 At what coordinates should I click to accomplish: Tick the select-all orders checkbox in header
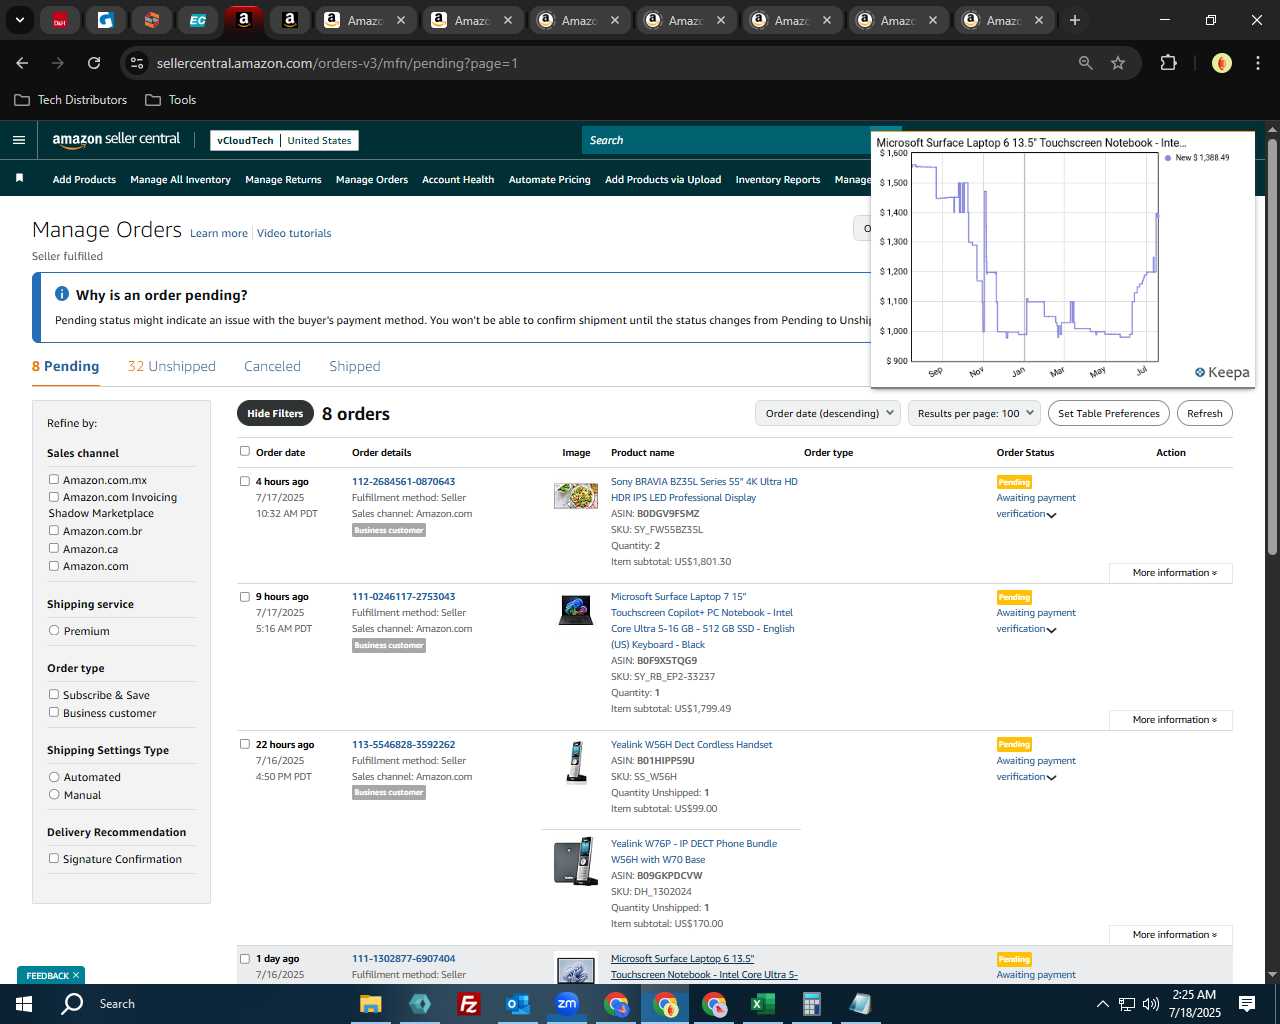click(245, 451)
